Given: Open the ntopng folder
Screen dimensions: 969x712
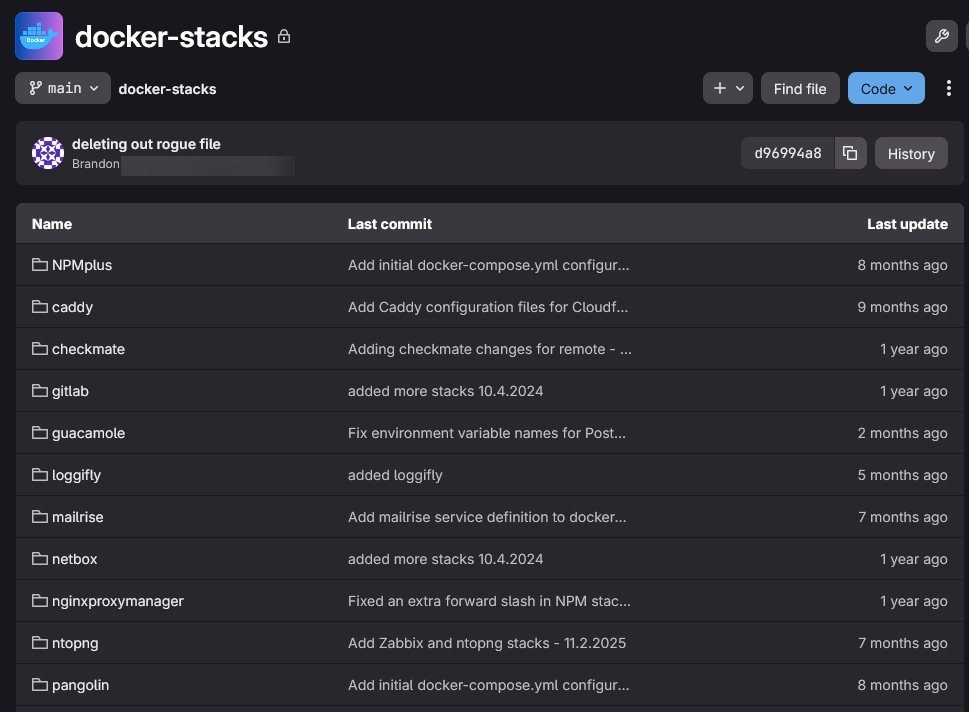Looking at the screenshot, I should pos(75,643).
